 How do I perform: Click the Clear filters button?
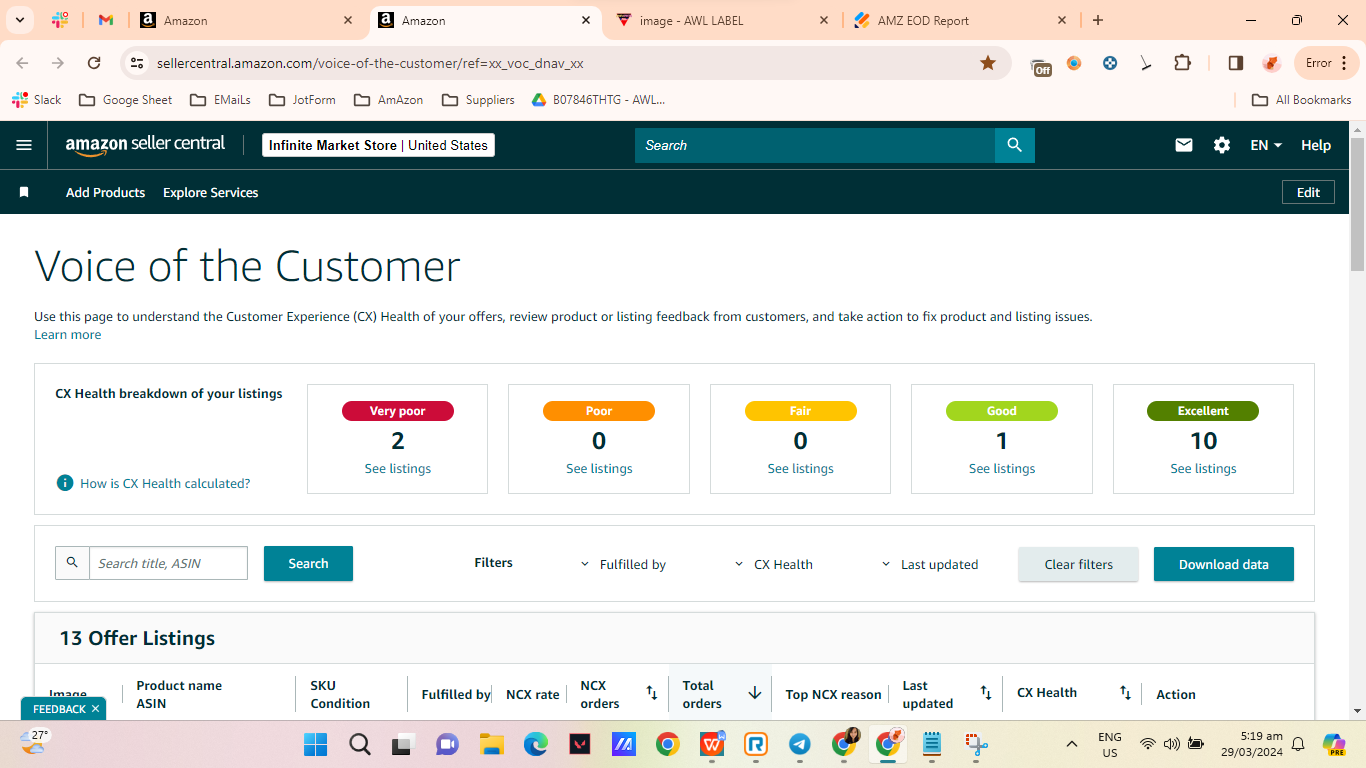(x=1078, y=564)
